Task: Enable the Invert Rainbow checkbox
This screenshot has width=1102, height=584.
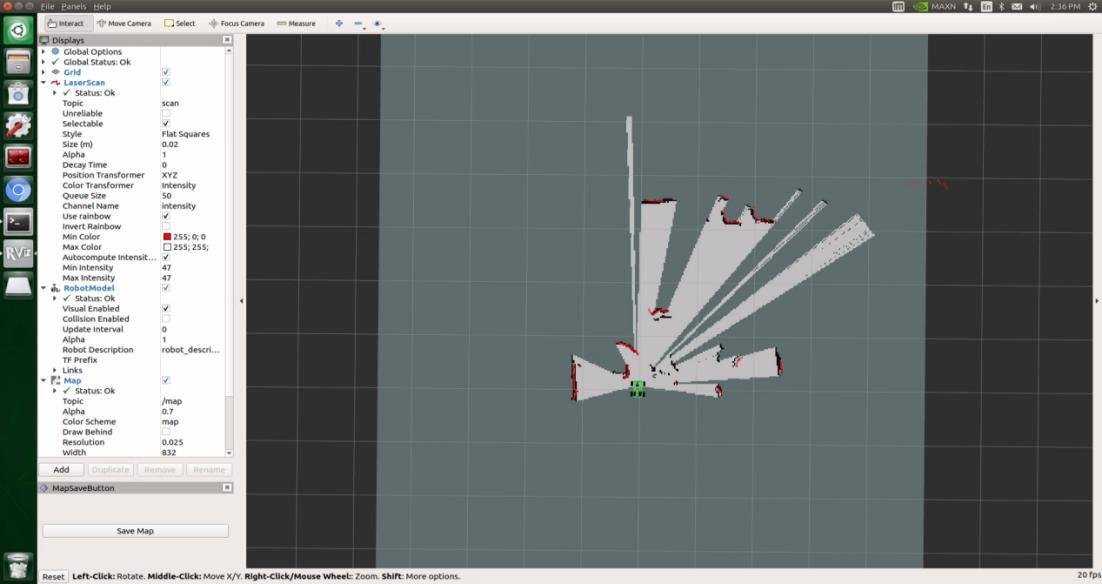Action: pos(166,226)
